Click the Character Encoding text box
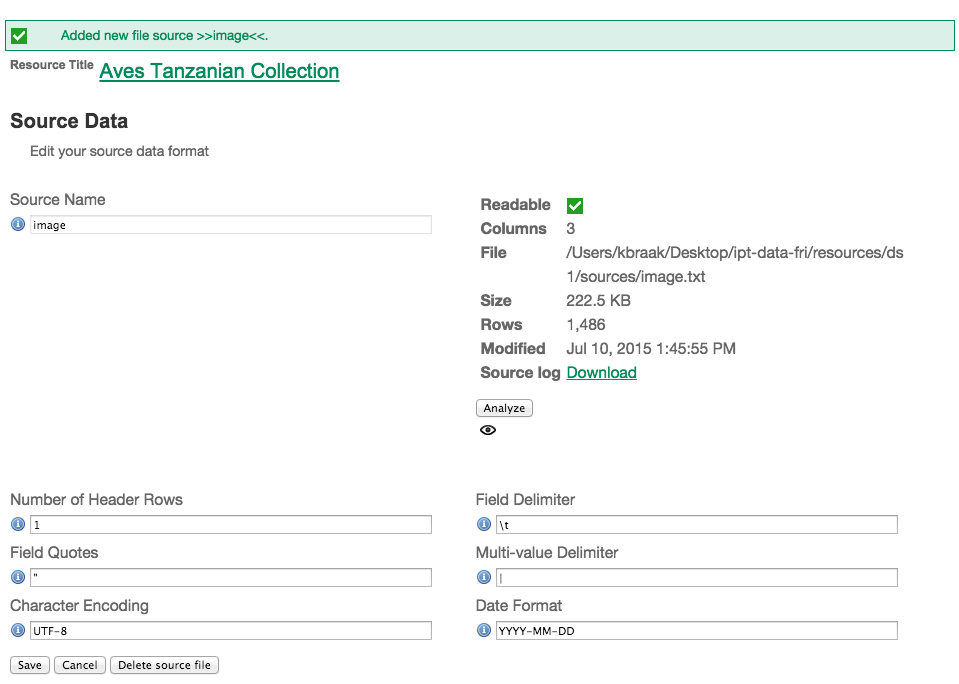This screenshot has height=684, width=959. [231, 631]
